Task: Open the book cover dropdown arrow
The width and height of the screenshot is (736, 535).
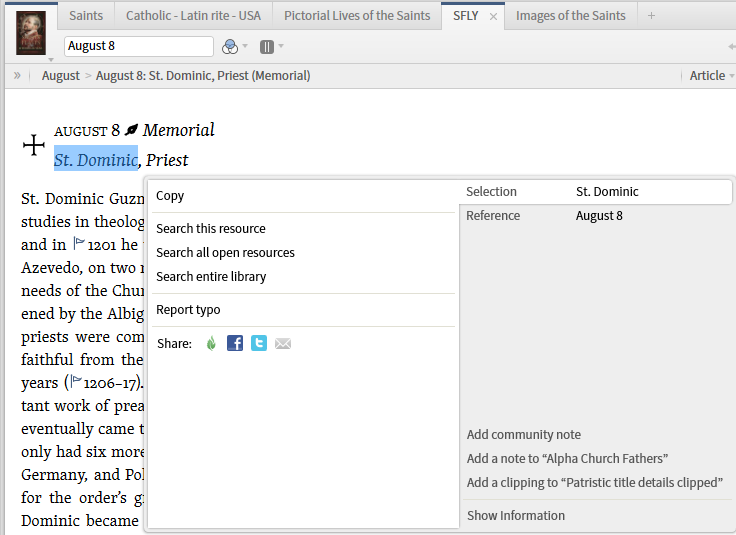Action: pyautogui.click(x=51, y=58)
